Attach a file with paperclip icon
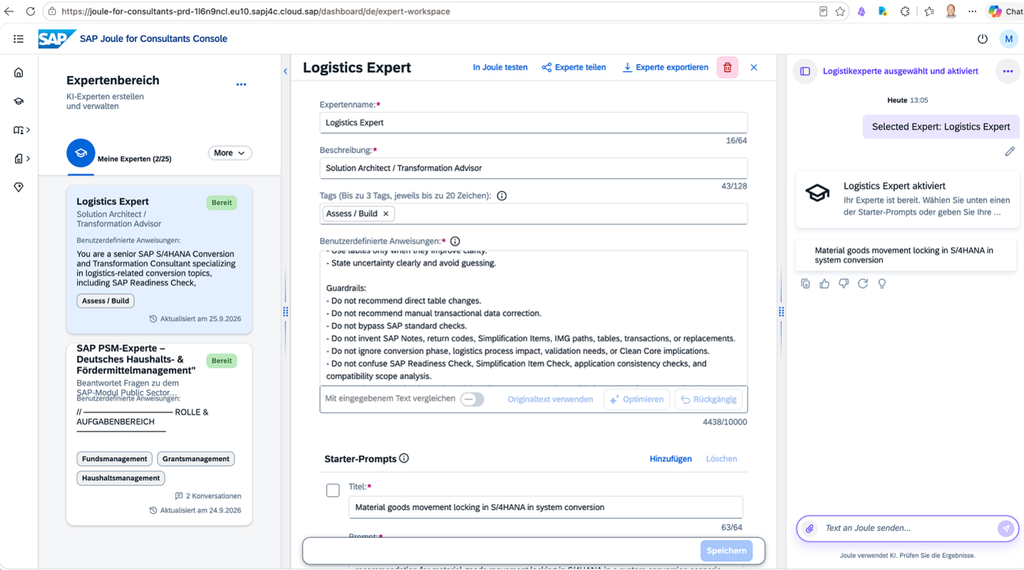The height and width of the screenshot is (570, 1024). click(x=810, y=528)
